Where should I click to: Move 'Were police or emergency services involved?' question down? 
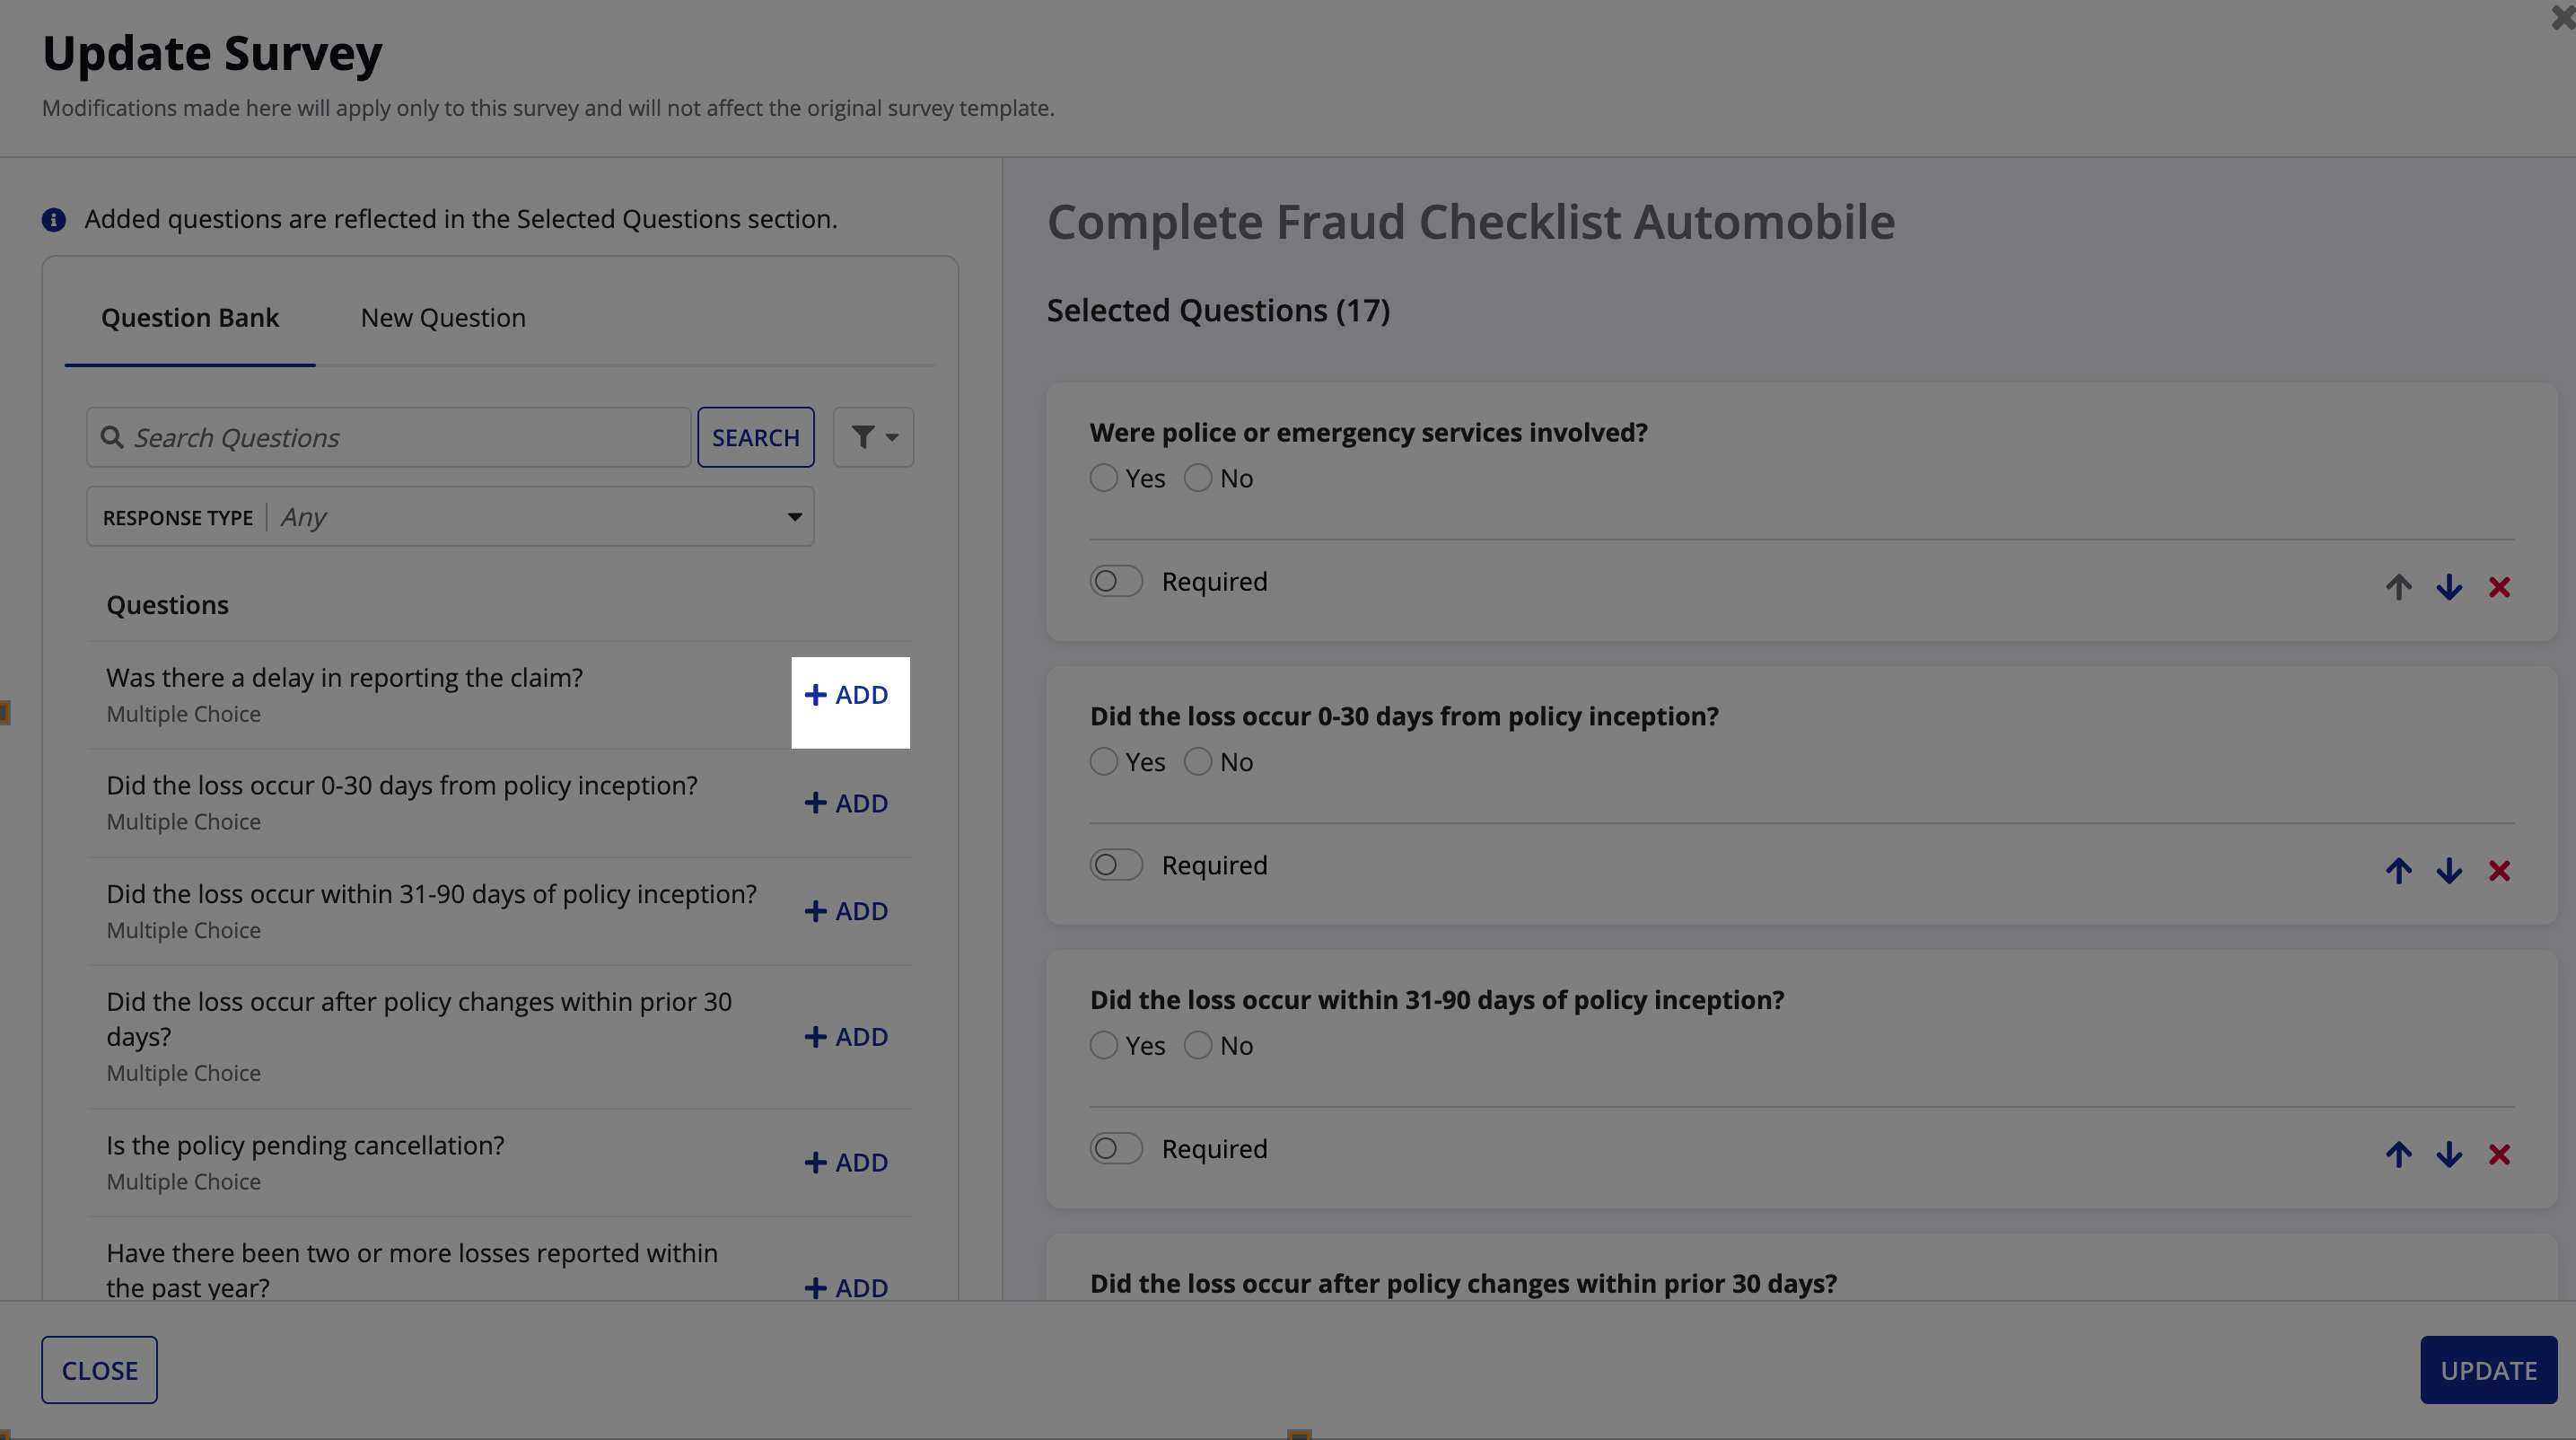pyautogui.click(x=2449, y=587)
